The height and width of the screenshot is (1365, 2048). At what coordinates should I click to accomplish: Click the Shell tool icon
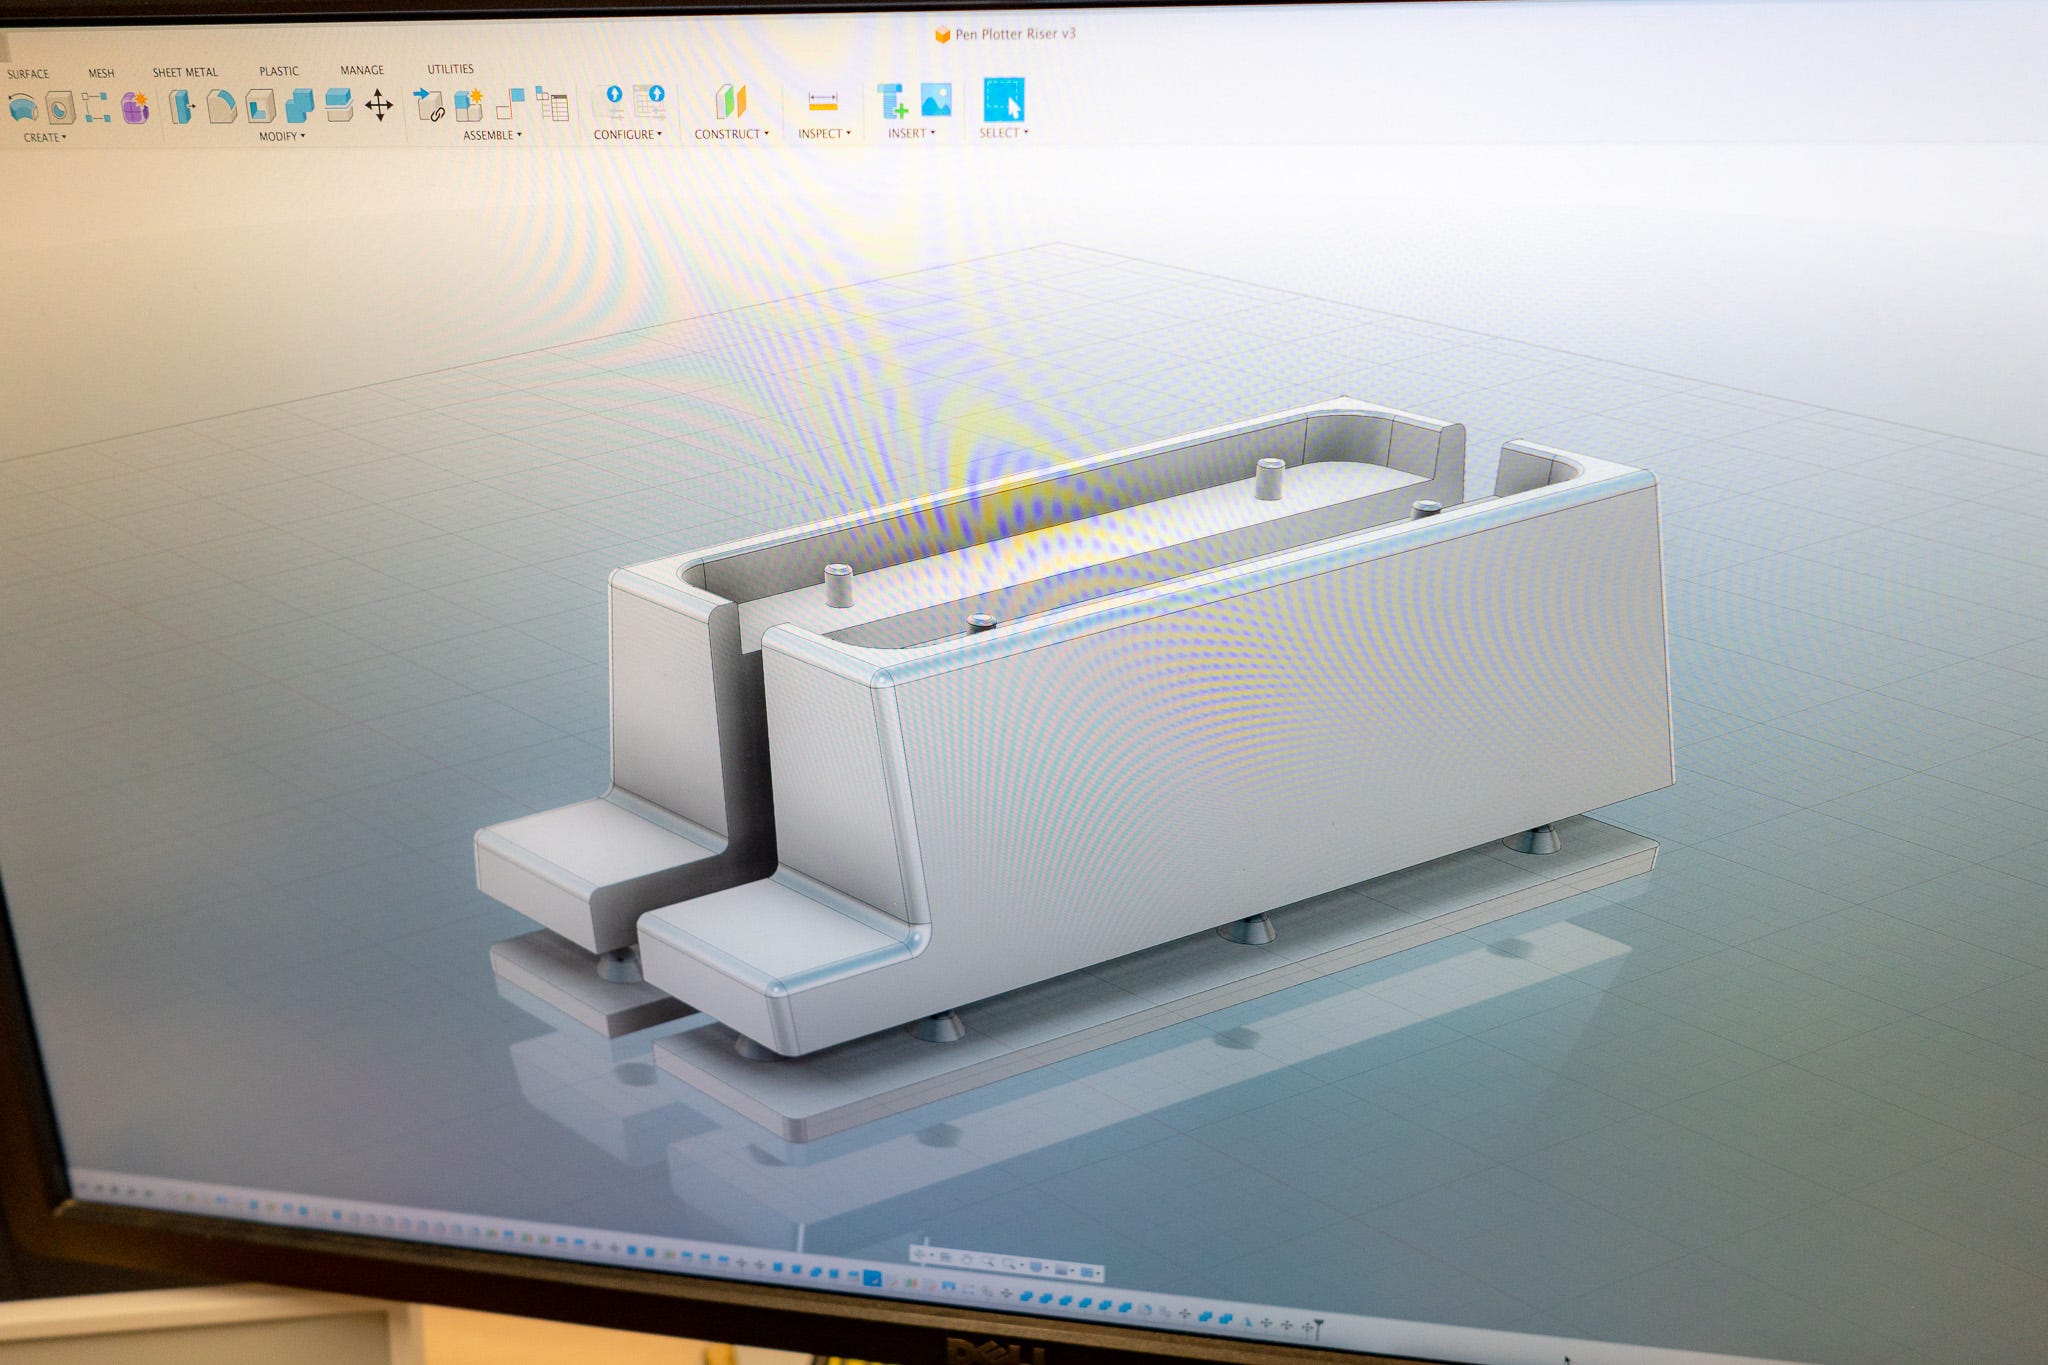tap(260, 106)
